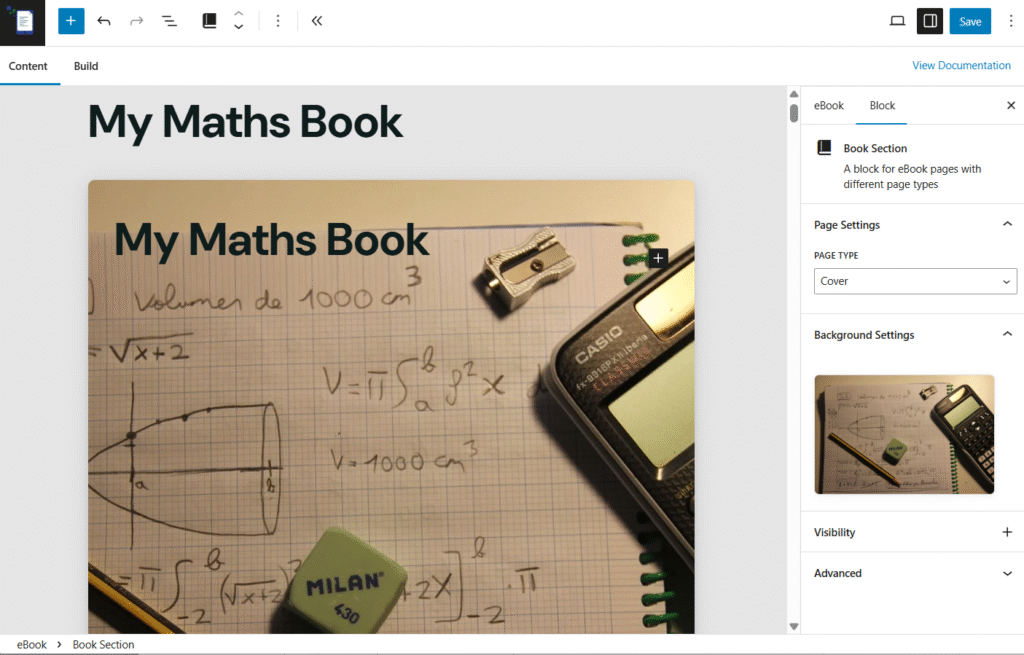
Task: Open the editor options menu beside Save
Action: click(1010, 21)
